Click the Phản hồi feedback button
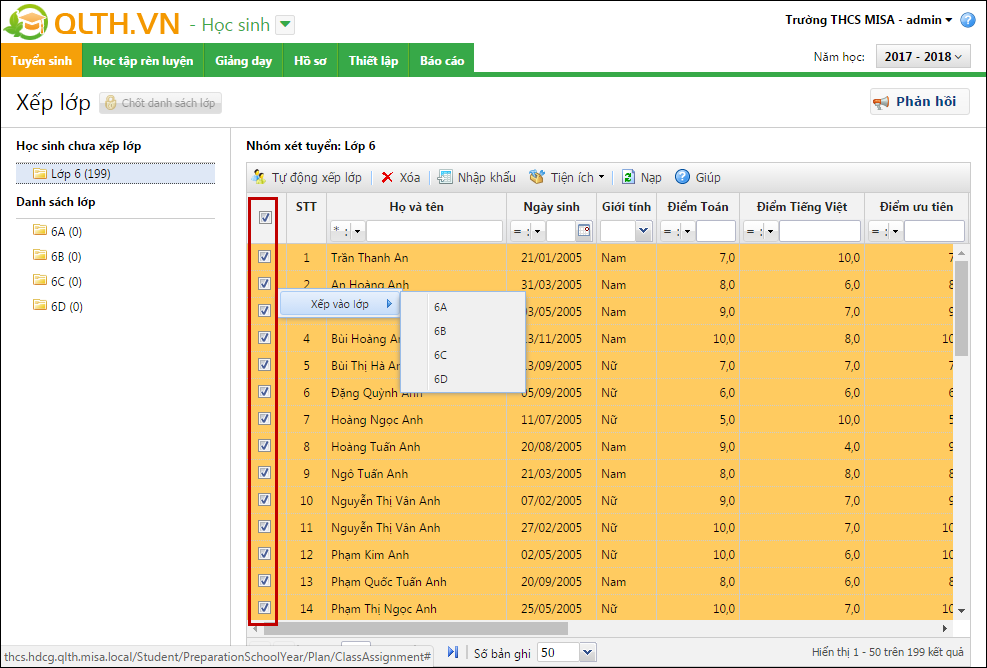Image resolution: width=987 pixels, height=668 pixels. (x=919, y=102)
